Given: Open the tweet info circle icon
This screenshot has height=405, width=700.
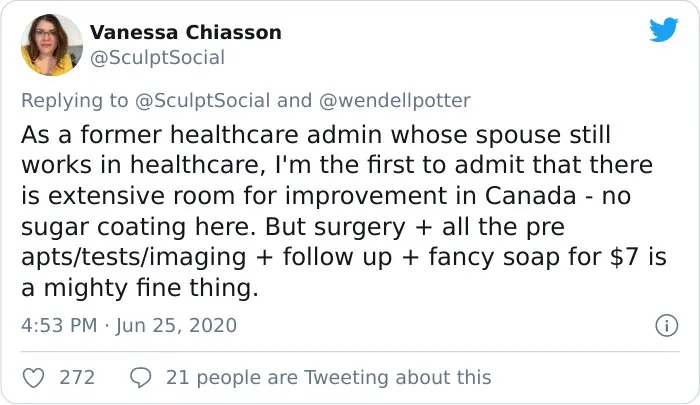Looking at the screenshot, I should [x=667, y=326].
